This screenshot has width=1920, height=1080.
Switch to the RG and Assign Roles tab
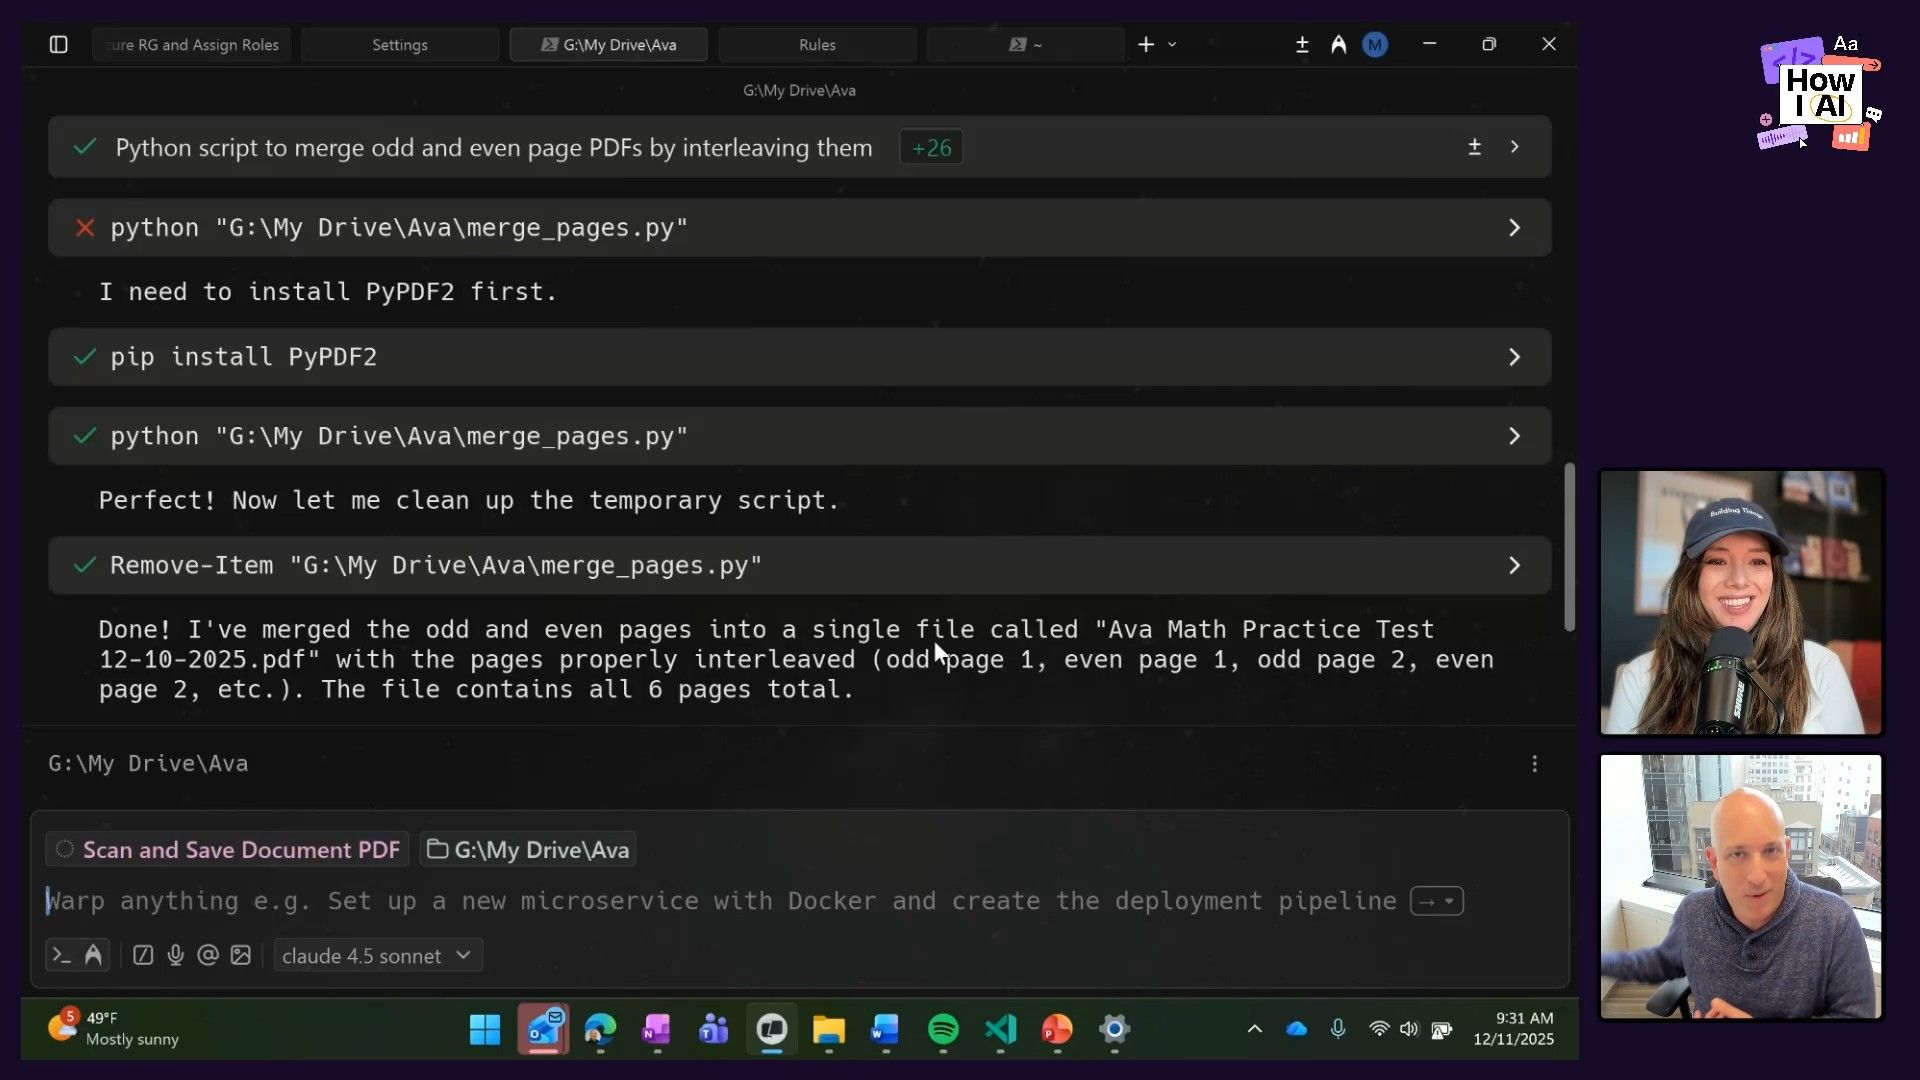(x=192, y=44)
